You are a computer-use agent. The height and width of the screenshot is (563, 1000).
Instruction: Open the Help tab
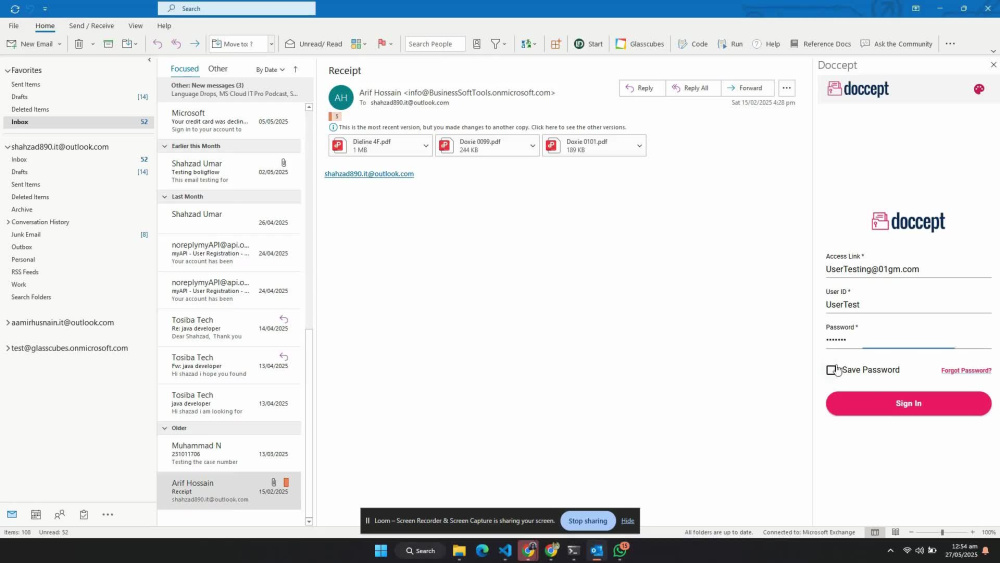pyautogui.click(x=164, y=26)
